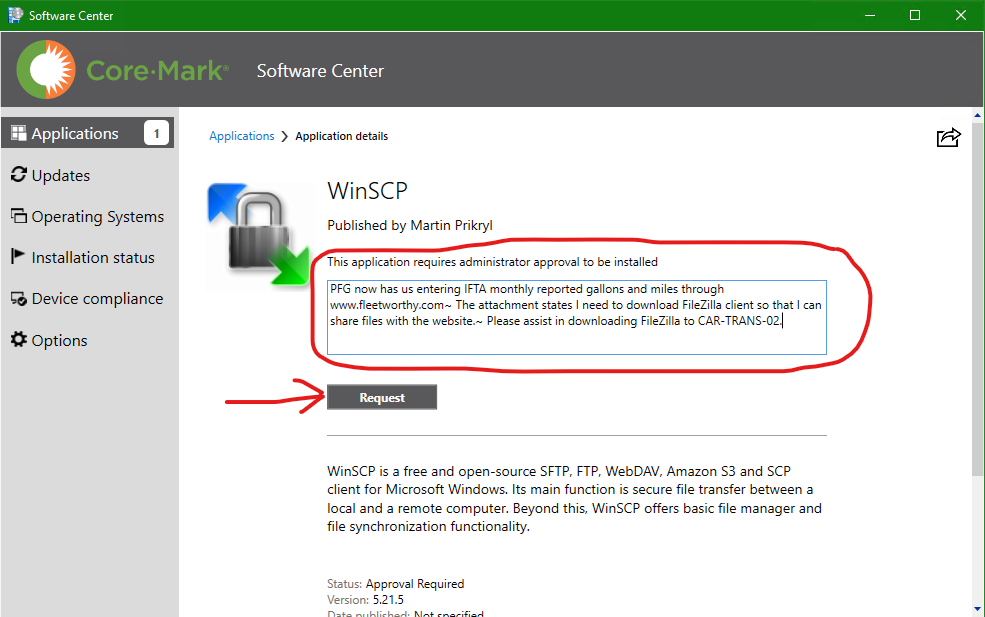Click the Installation status flag icon
The image size is (985, 617).
point(18,256)
